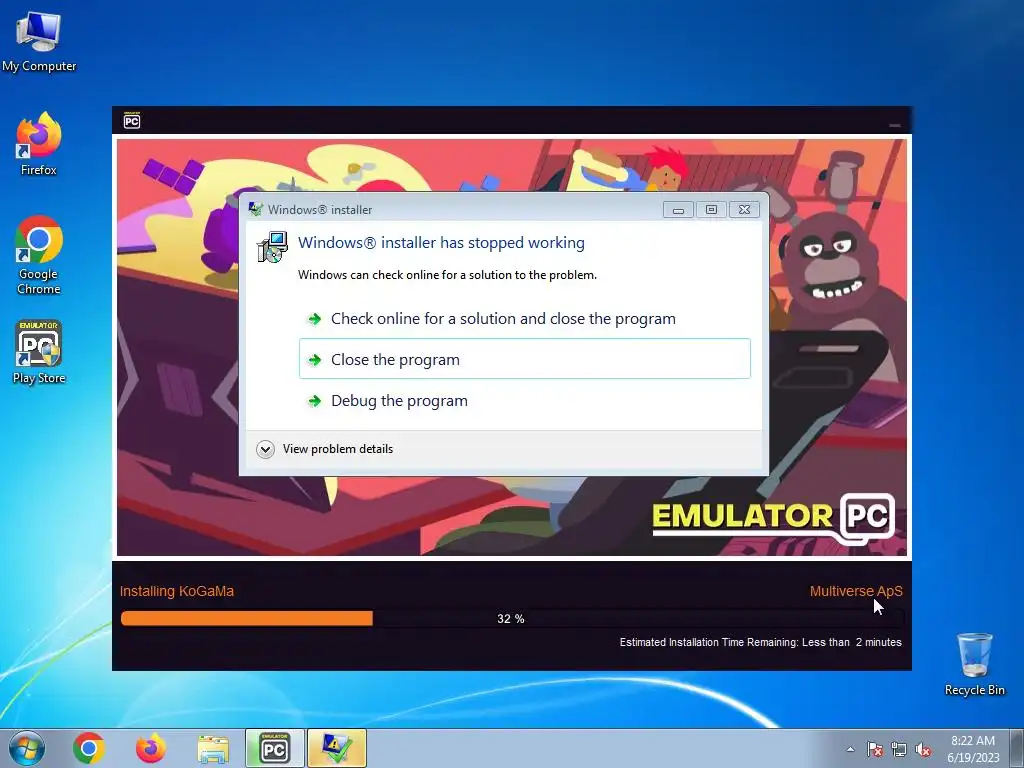The image size is (1024, 768).
Task: Open Action Center flag in tray
Action: [x=874, y=749]
